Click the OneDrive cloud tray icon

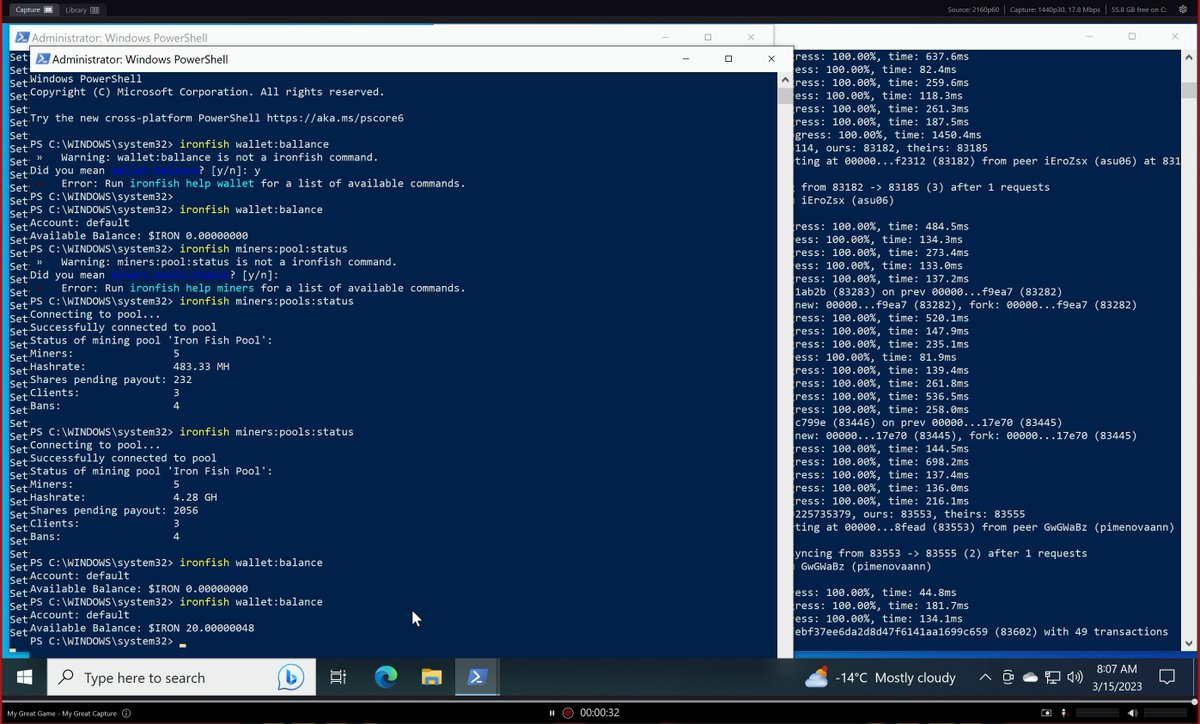(x=1030, y=678)
